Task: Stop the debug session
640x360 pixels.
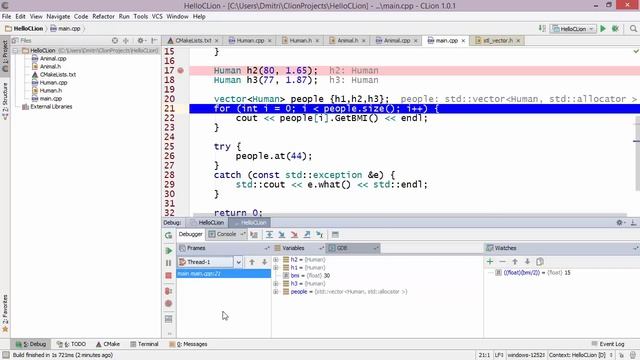Action: point(169,276)
